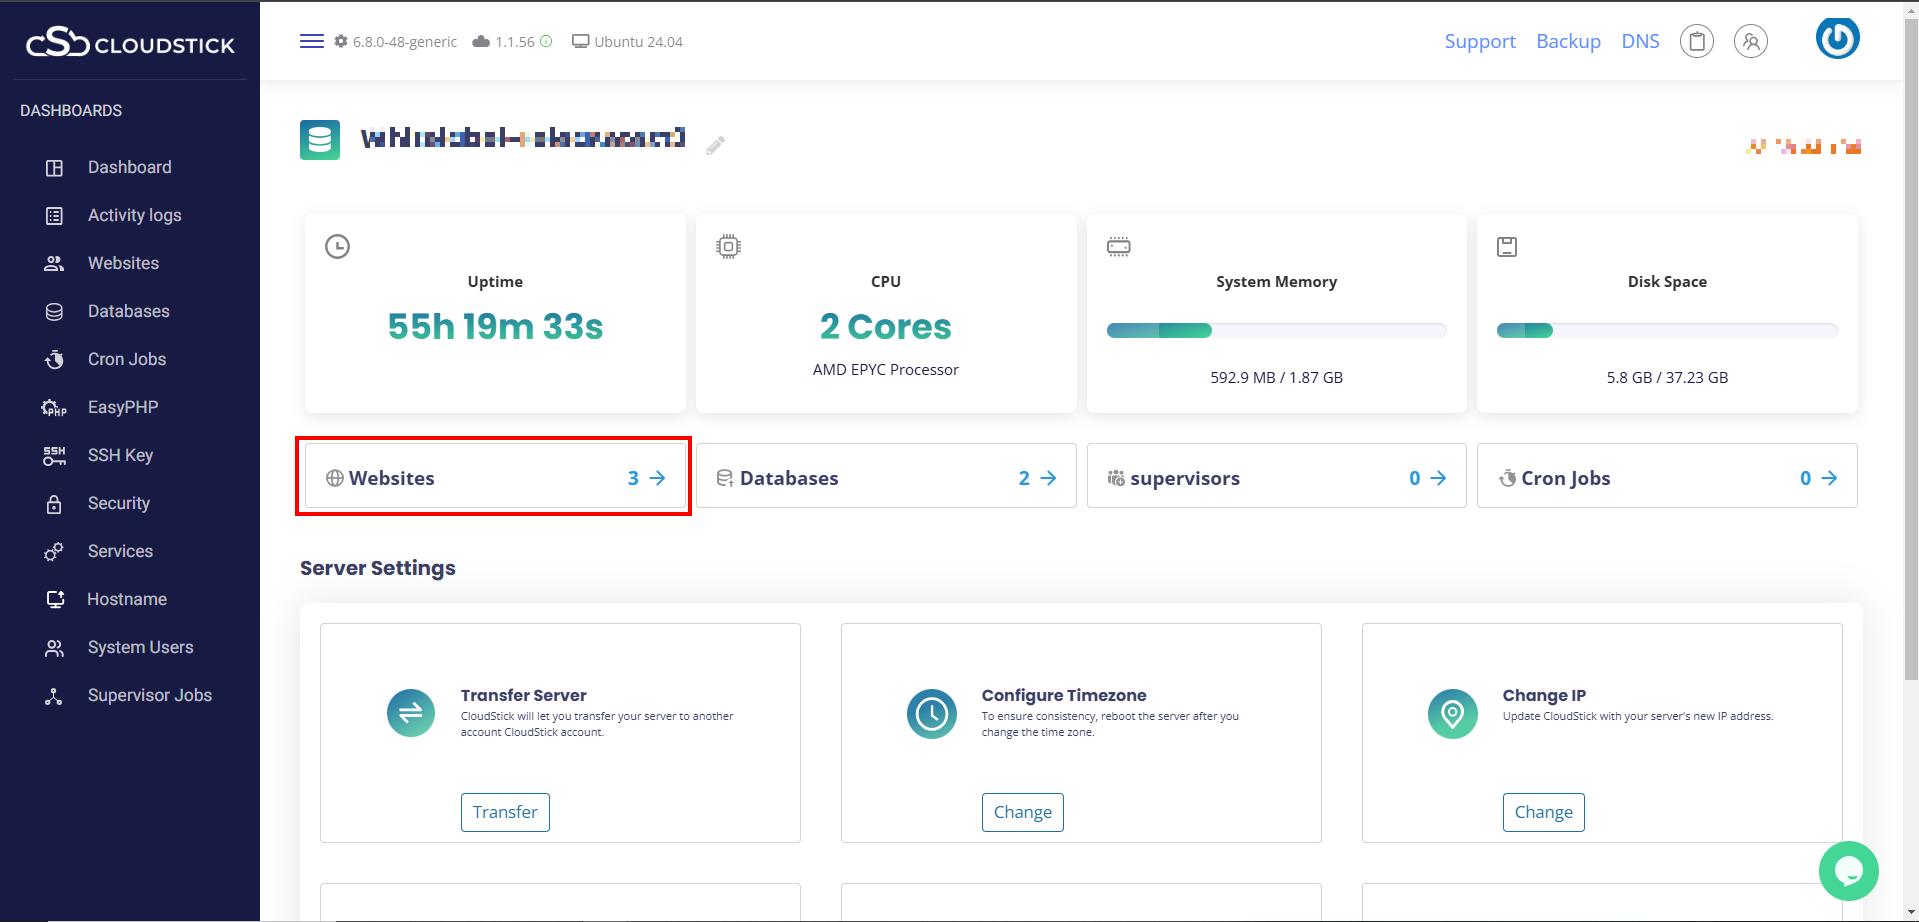1919x922 pixels.
Task: Click the green server database icon
Action: pos(320,140)
